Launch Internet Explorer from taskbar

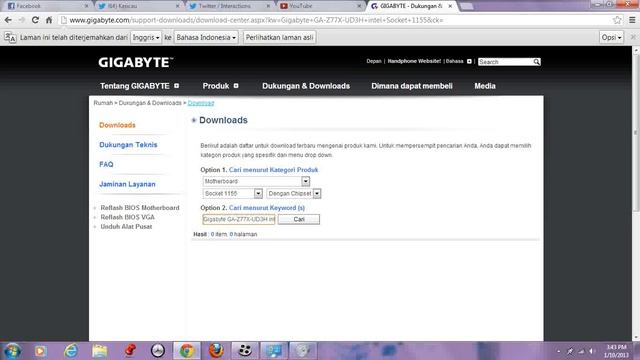pyautogui.click(x=71, y=351)
